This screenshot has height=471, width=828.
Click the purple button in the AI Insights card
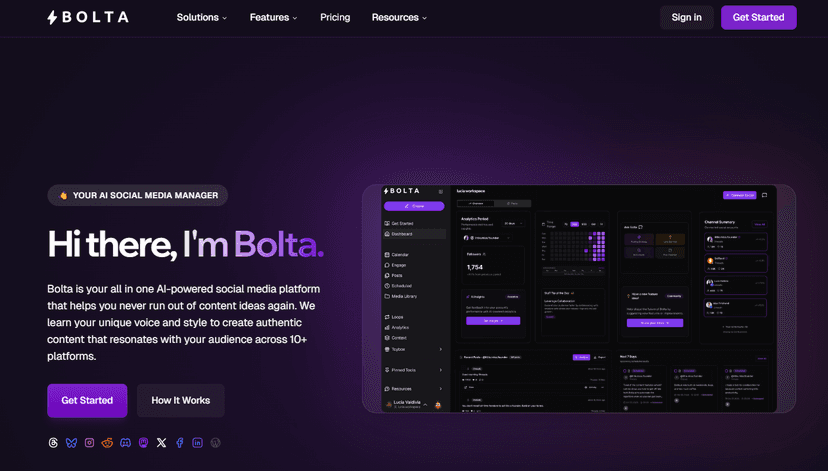(493, 321)
